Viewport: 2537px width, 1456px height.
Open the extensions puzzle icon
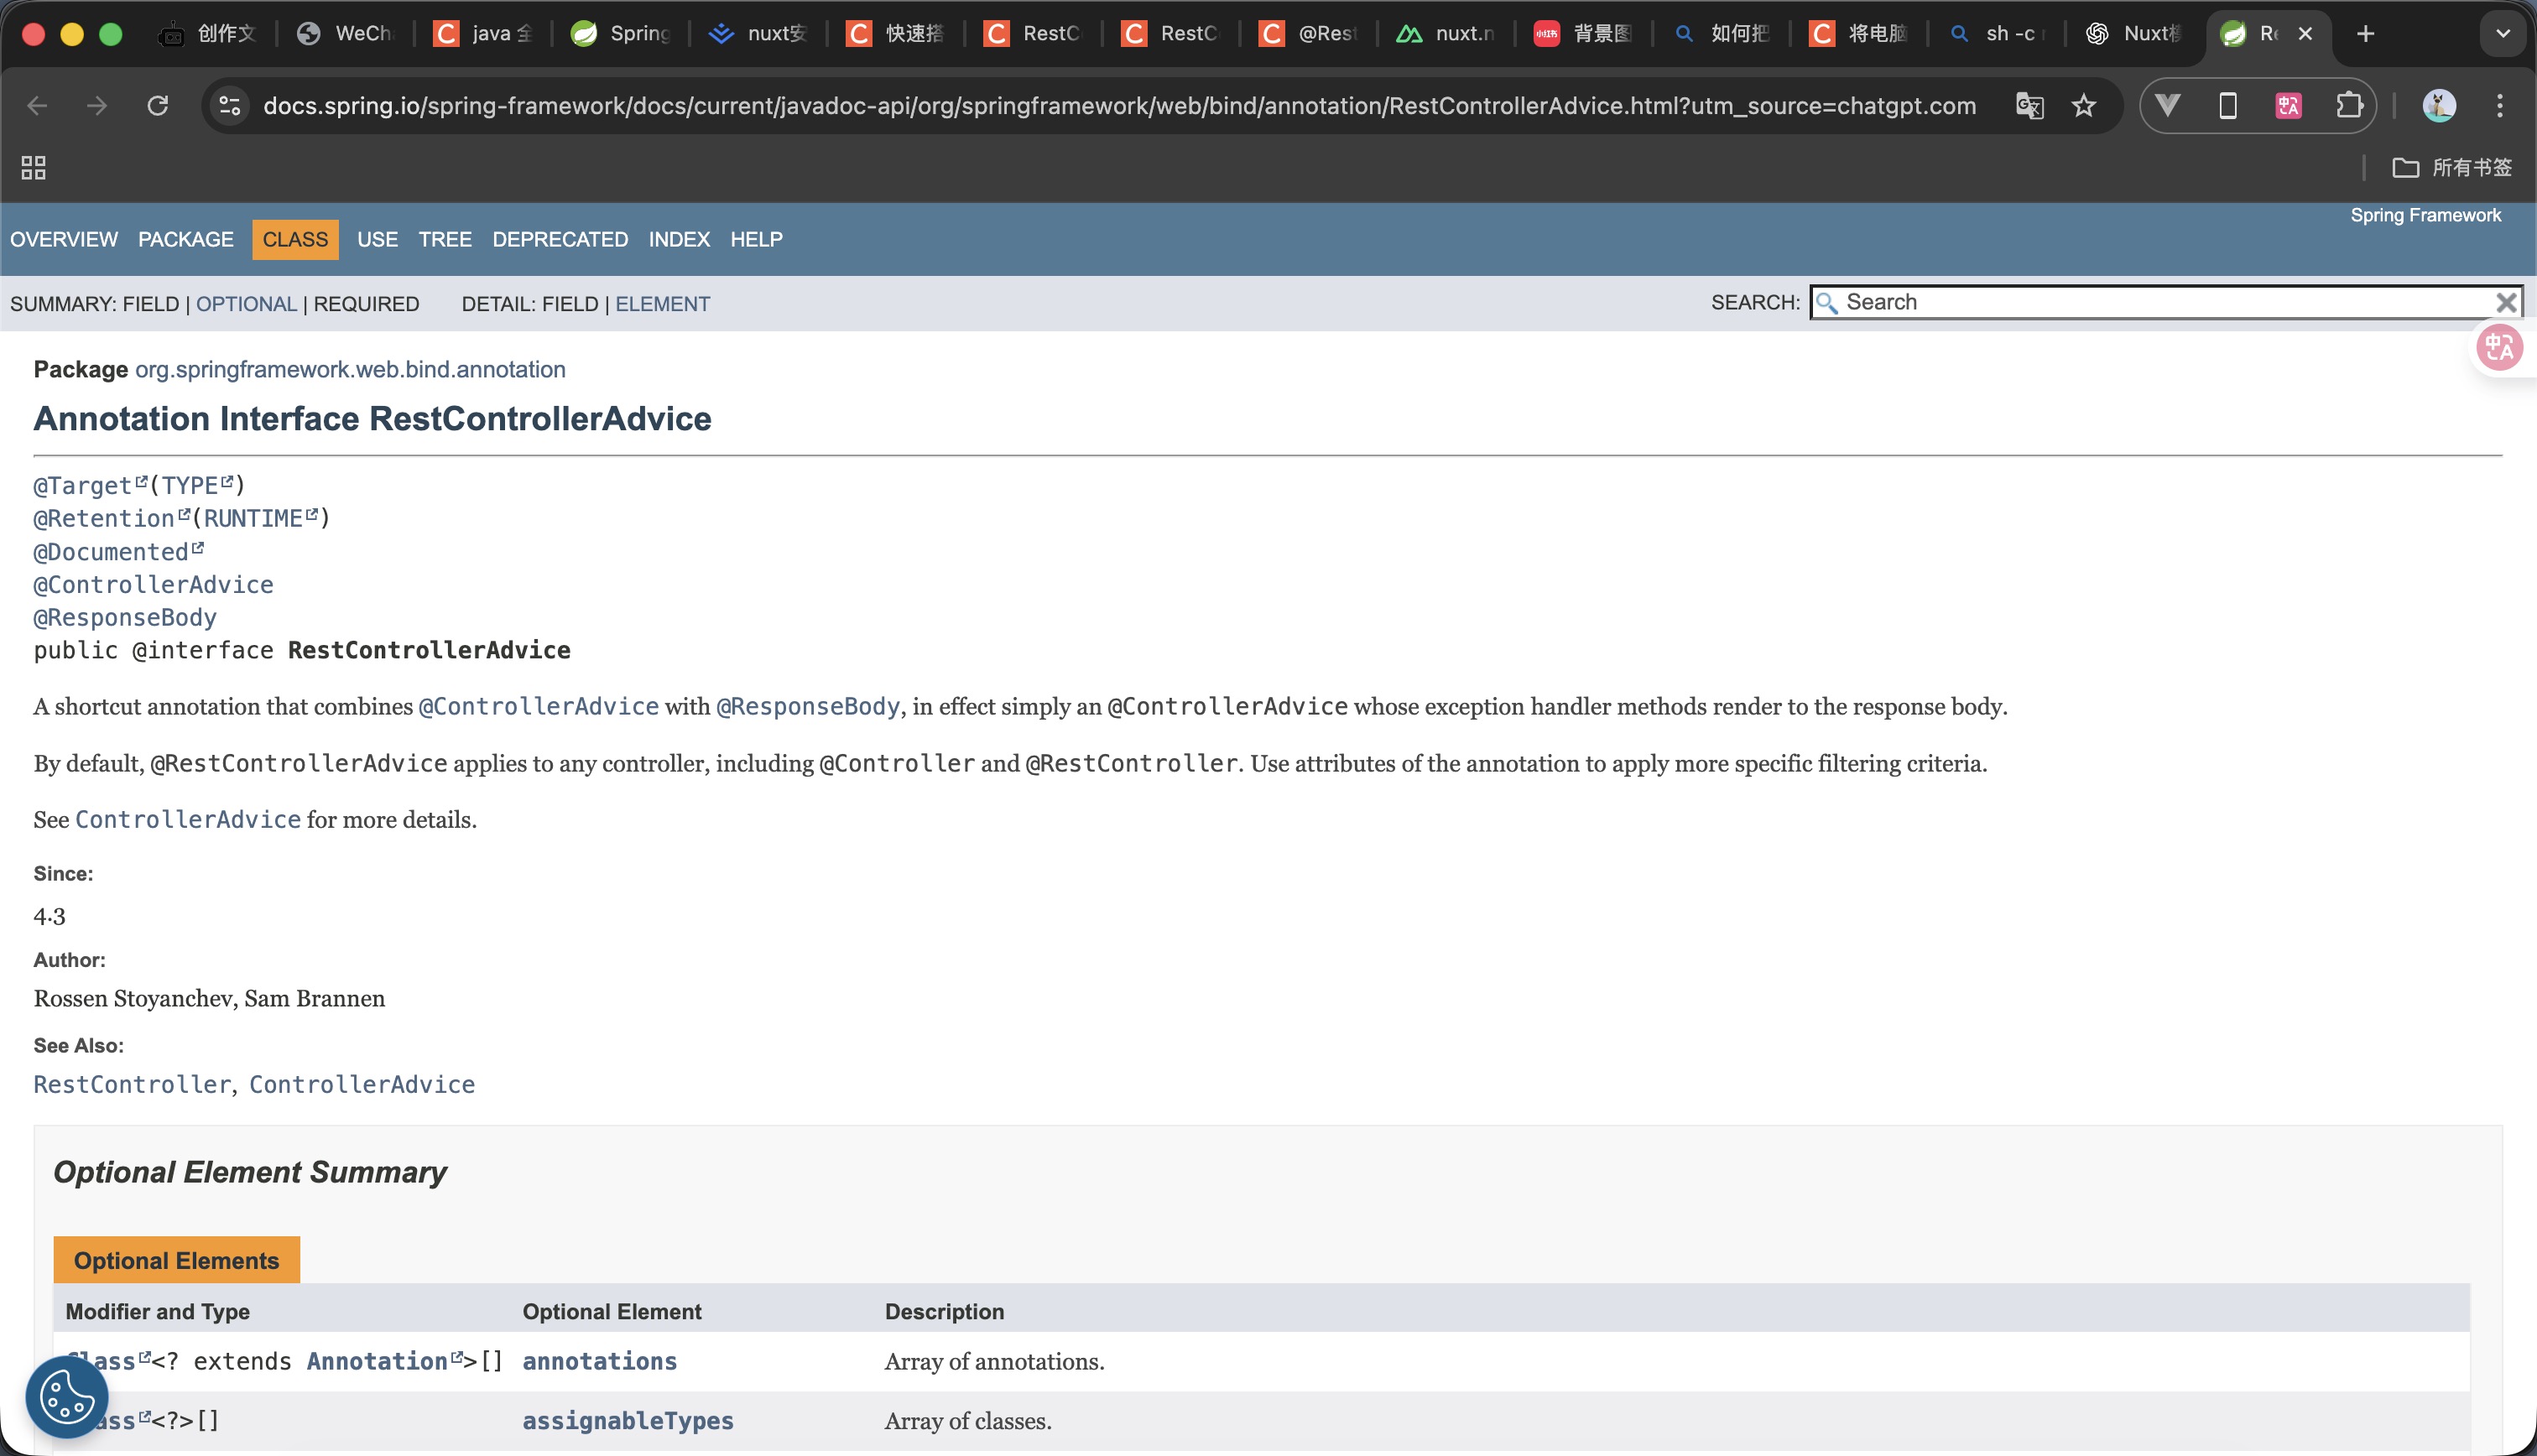2349,105
